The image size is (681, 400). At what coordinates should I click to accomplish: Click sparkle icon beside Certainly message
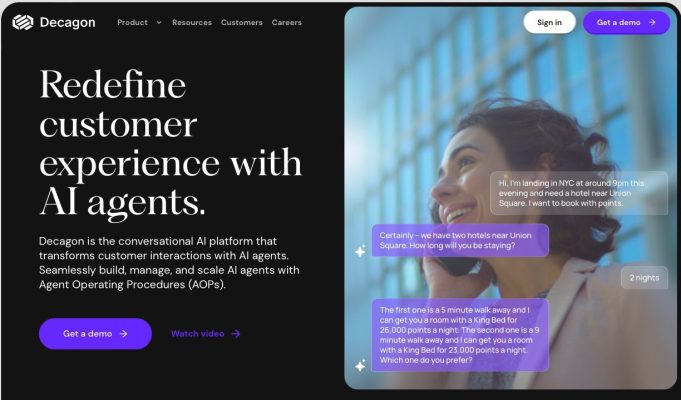coord(360,251)
